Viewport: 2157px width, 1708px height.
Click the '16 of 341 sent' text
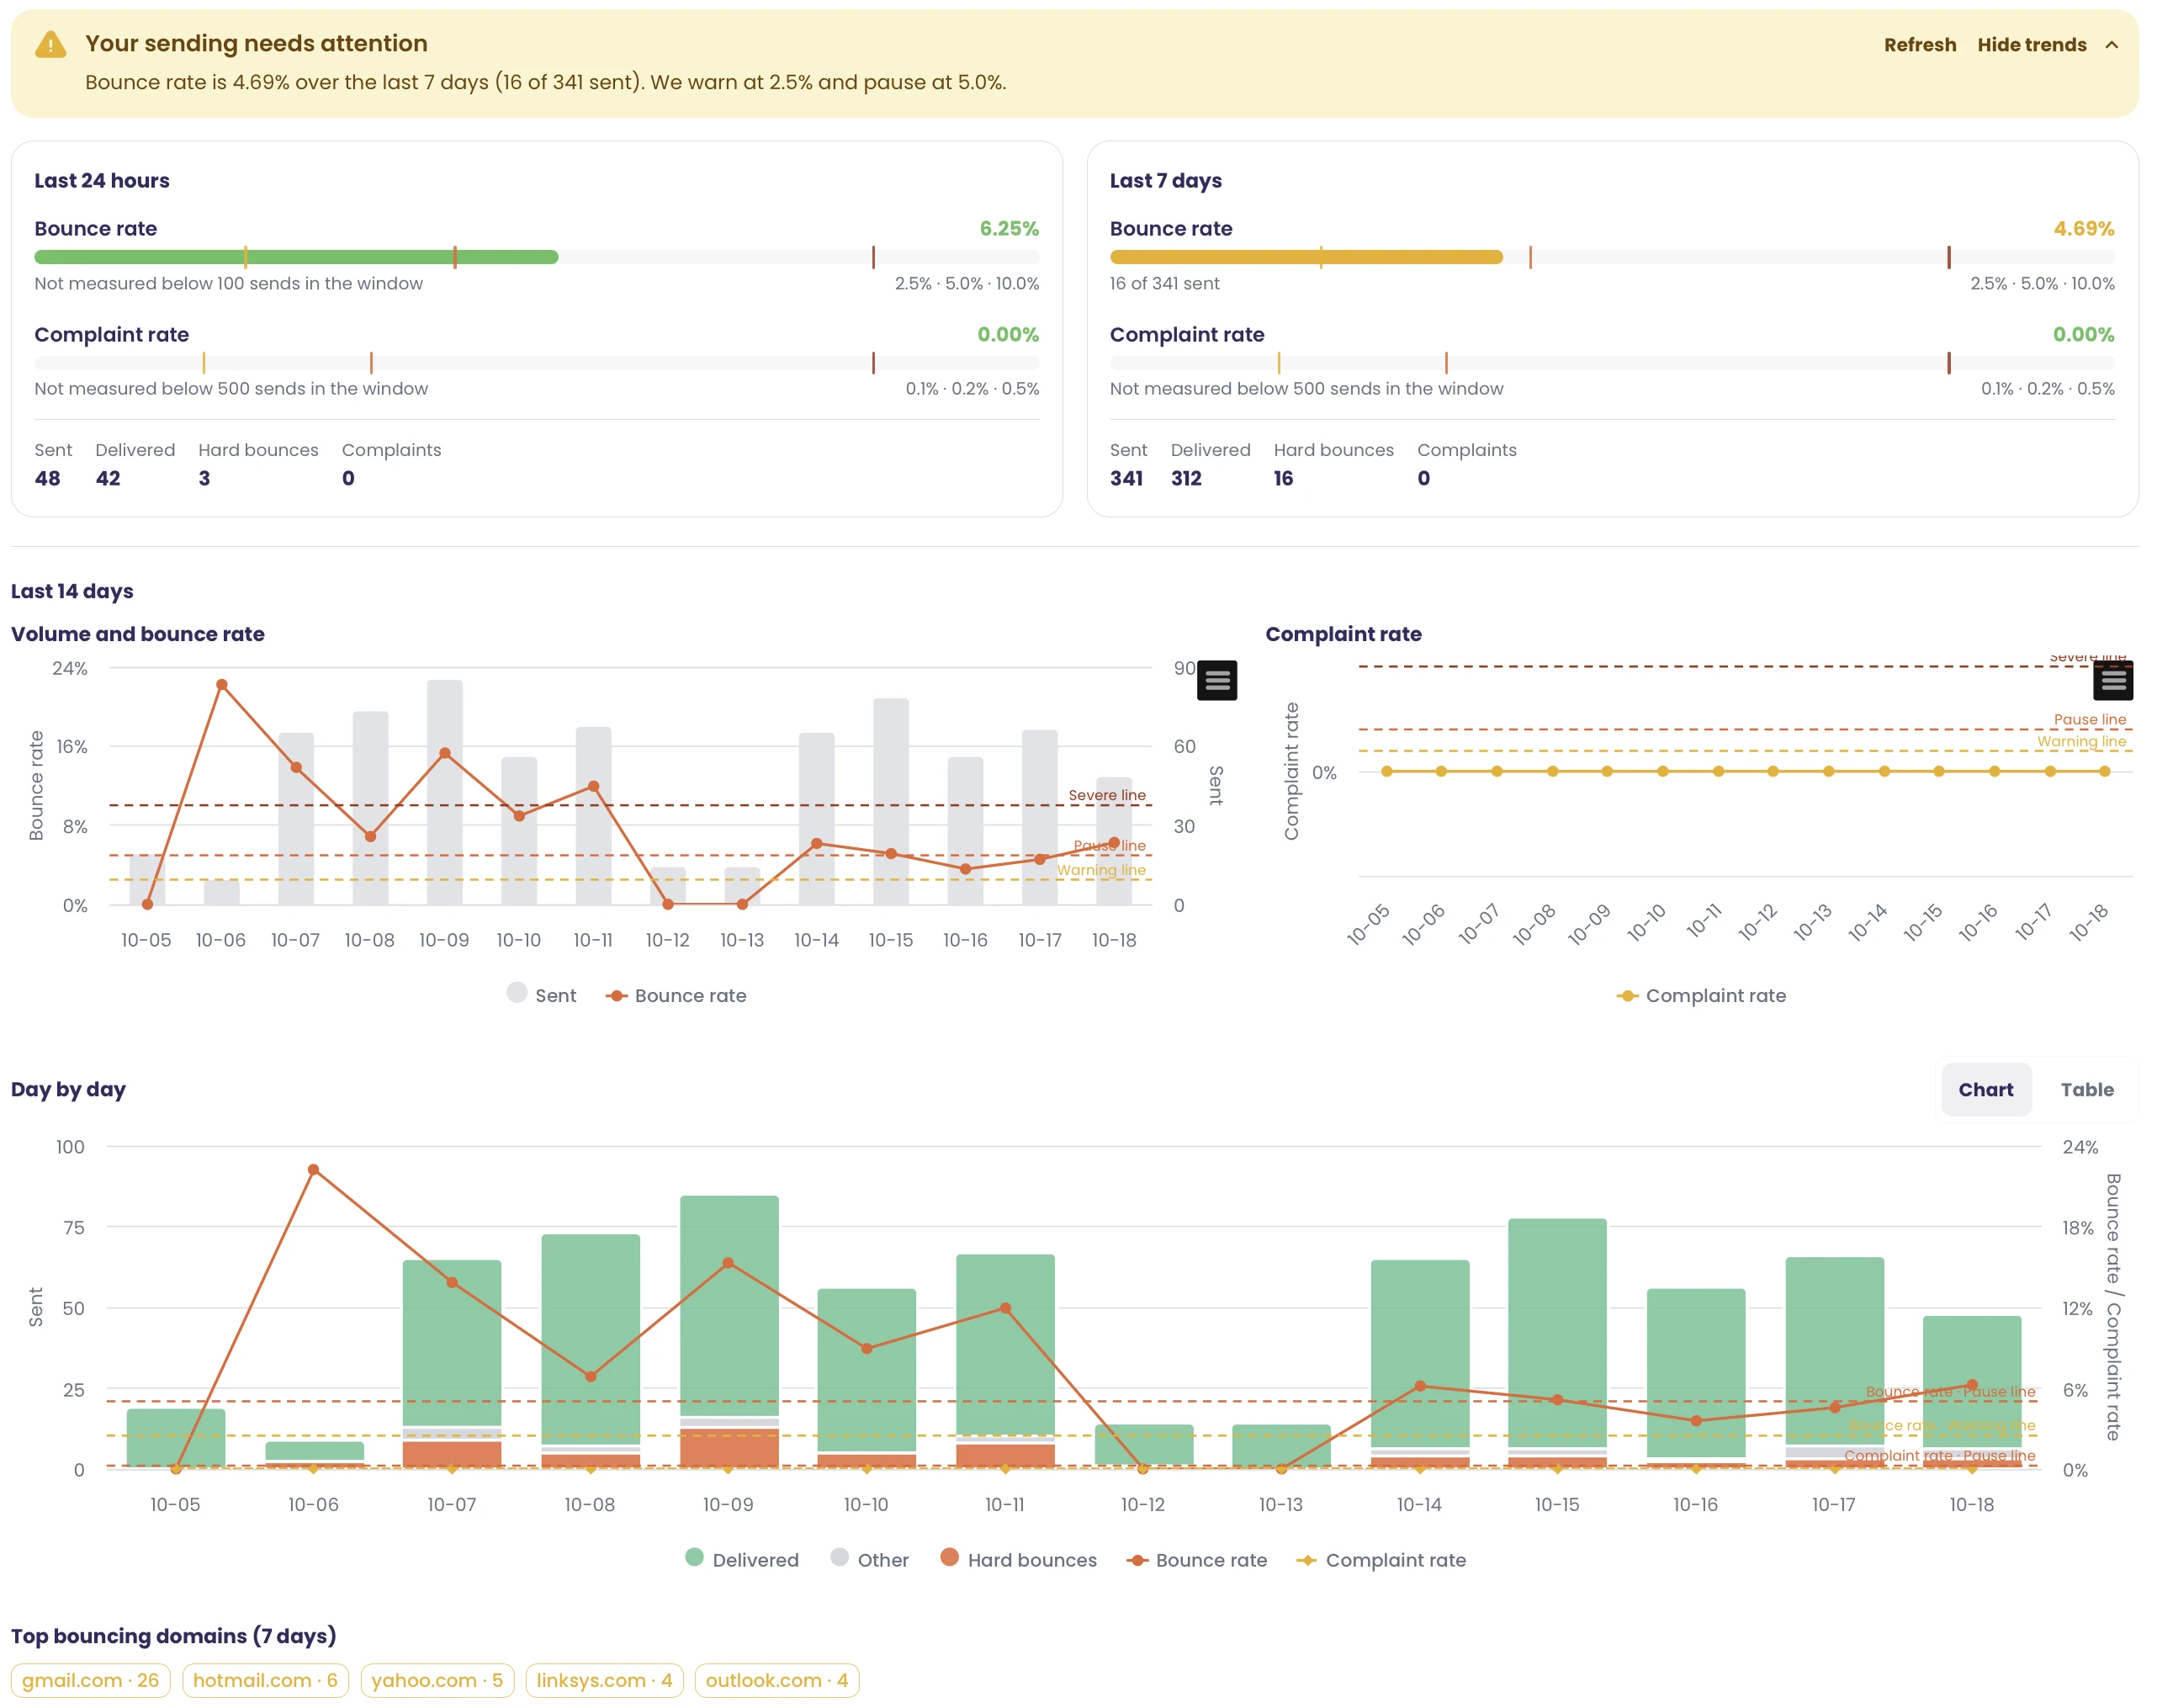(x=1164, y=283)
